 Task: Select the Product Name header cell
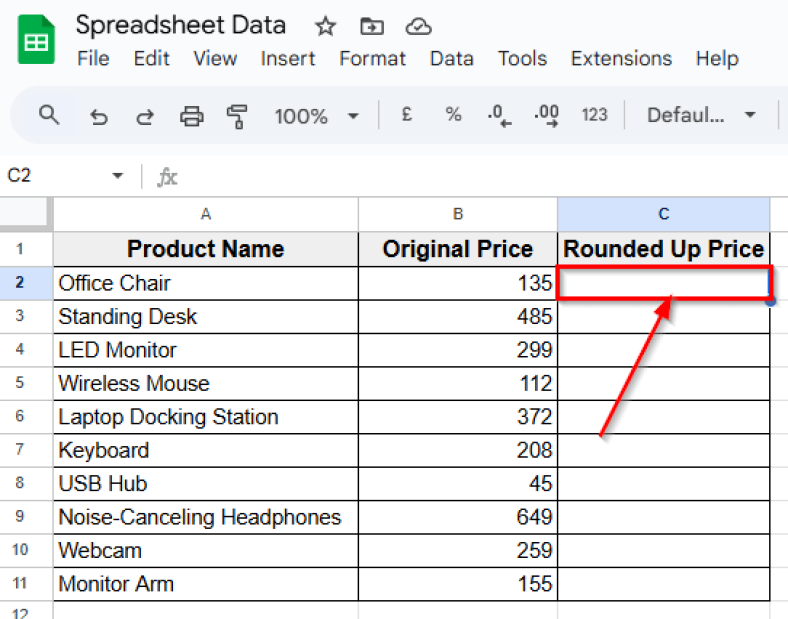206,249
